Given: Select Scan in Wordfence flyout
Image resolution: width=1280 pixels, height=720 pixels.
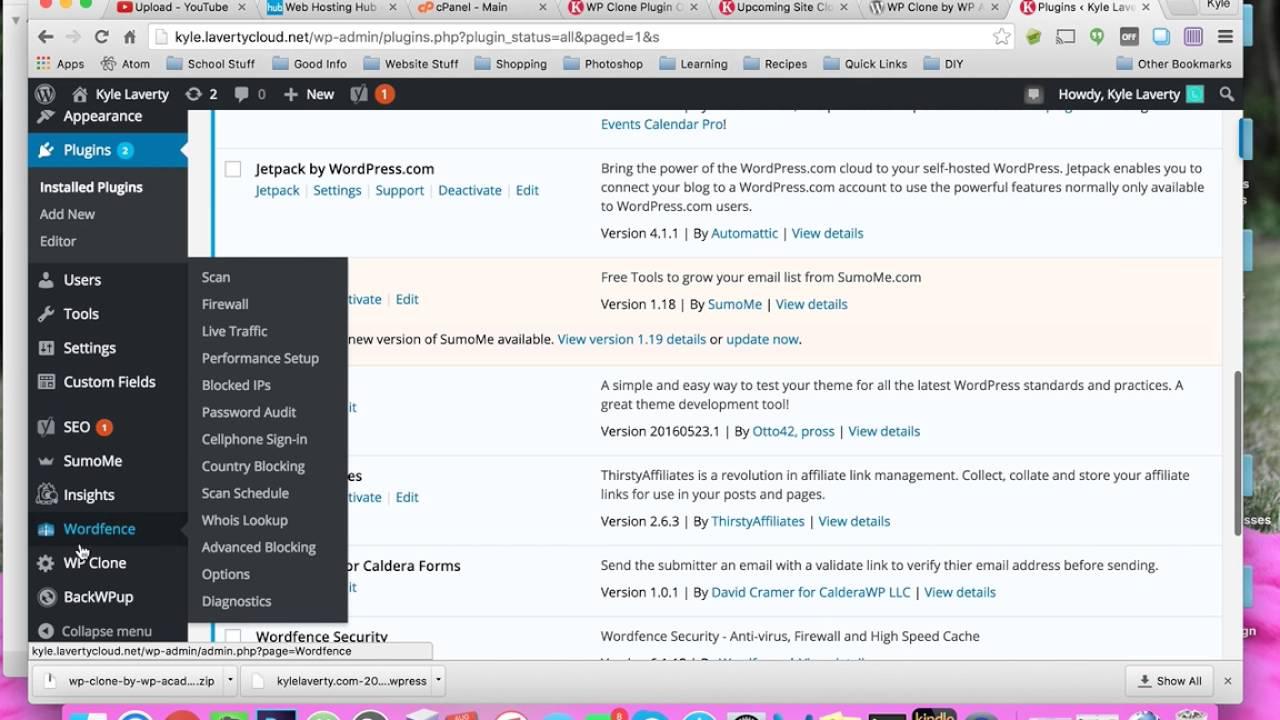Looking at the screenshot, I should click(x=216, y=277).
